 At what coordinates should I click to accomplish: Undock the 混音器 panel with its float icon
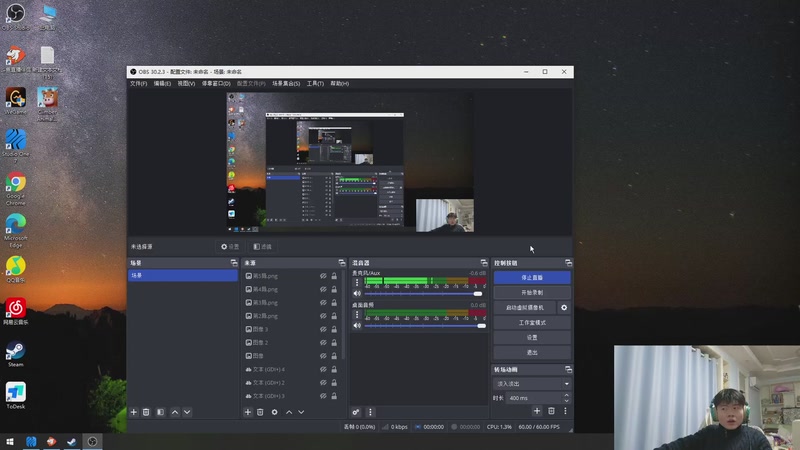(484, 263)
